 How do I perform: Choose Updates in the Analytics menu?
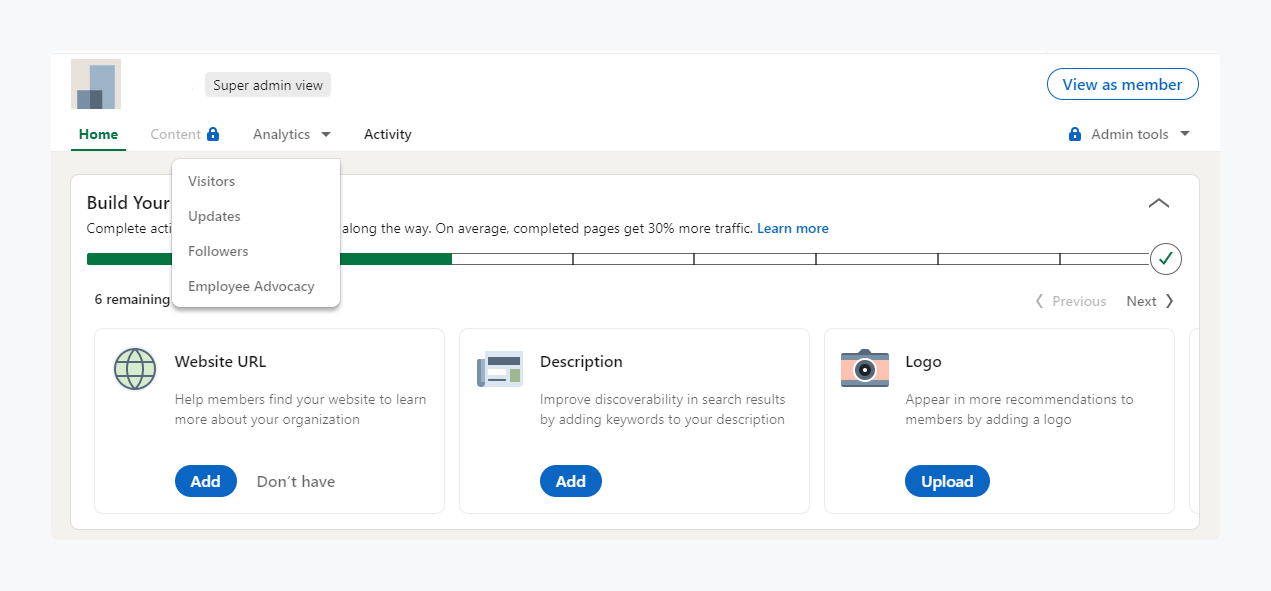coord(214,216)
